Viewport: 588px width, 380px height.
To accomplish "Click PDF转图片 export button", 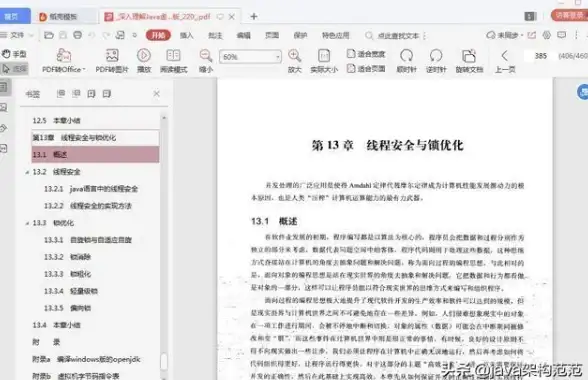I will click(x=112, y=60).
